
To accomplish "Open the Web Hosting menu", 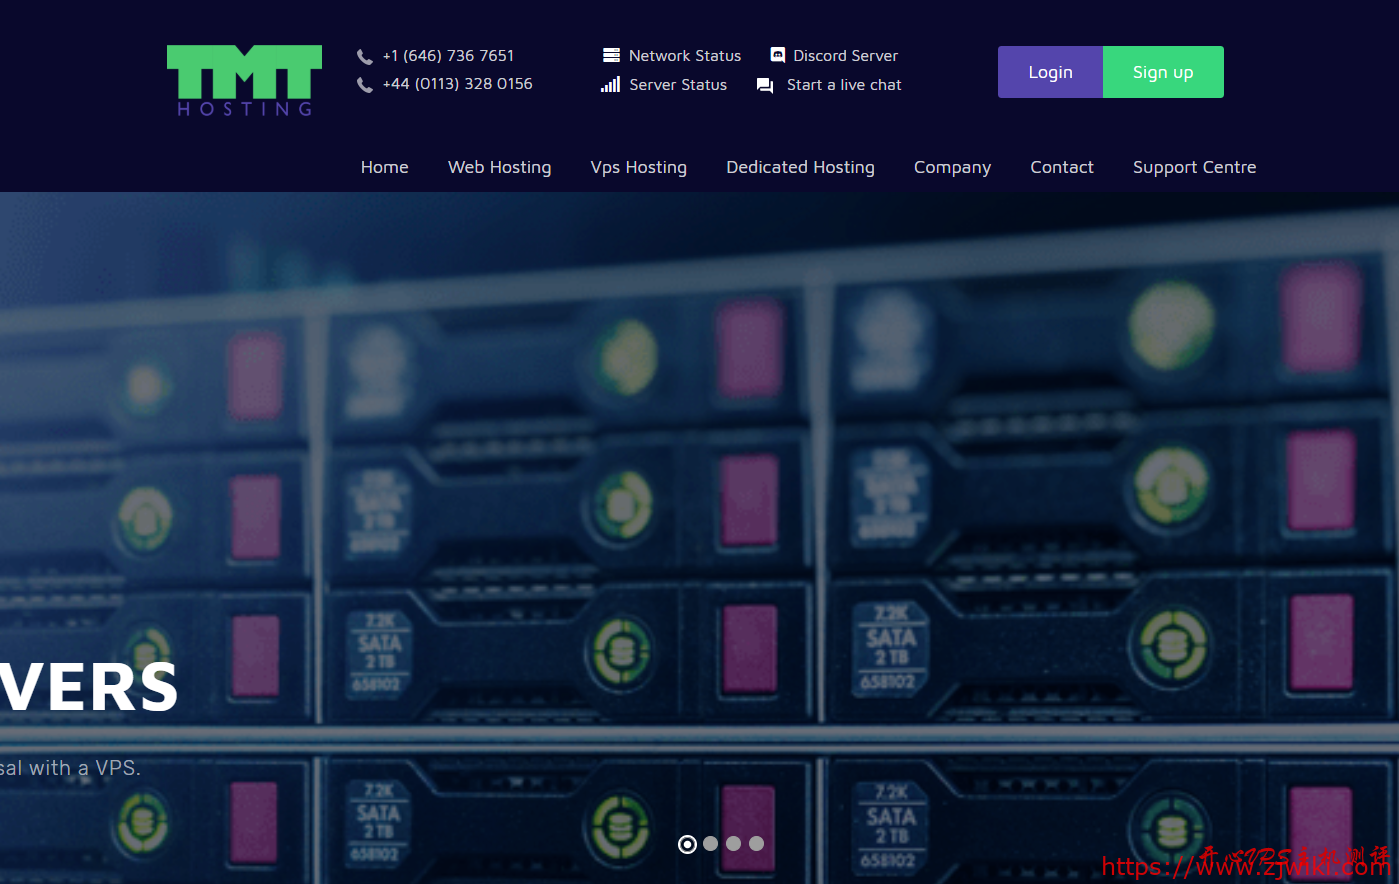I will pos(499,167).
